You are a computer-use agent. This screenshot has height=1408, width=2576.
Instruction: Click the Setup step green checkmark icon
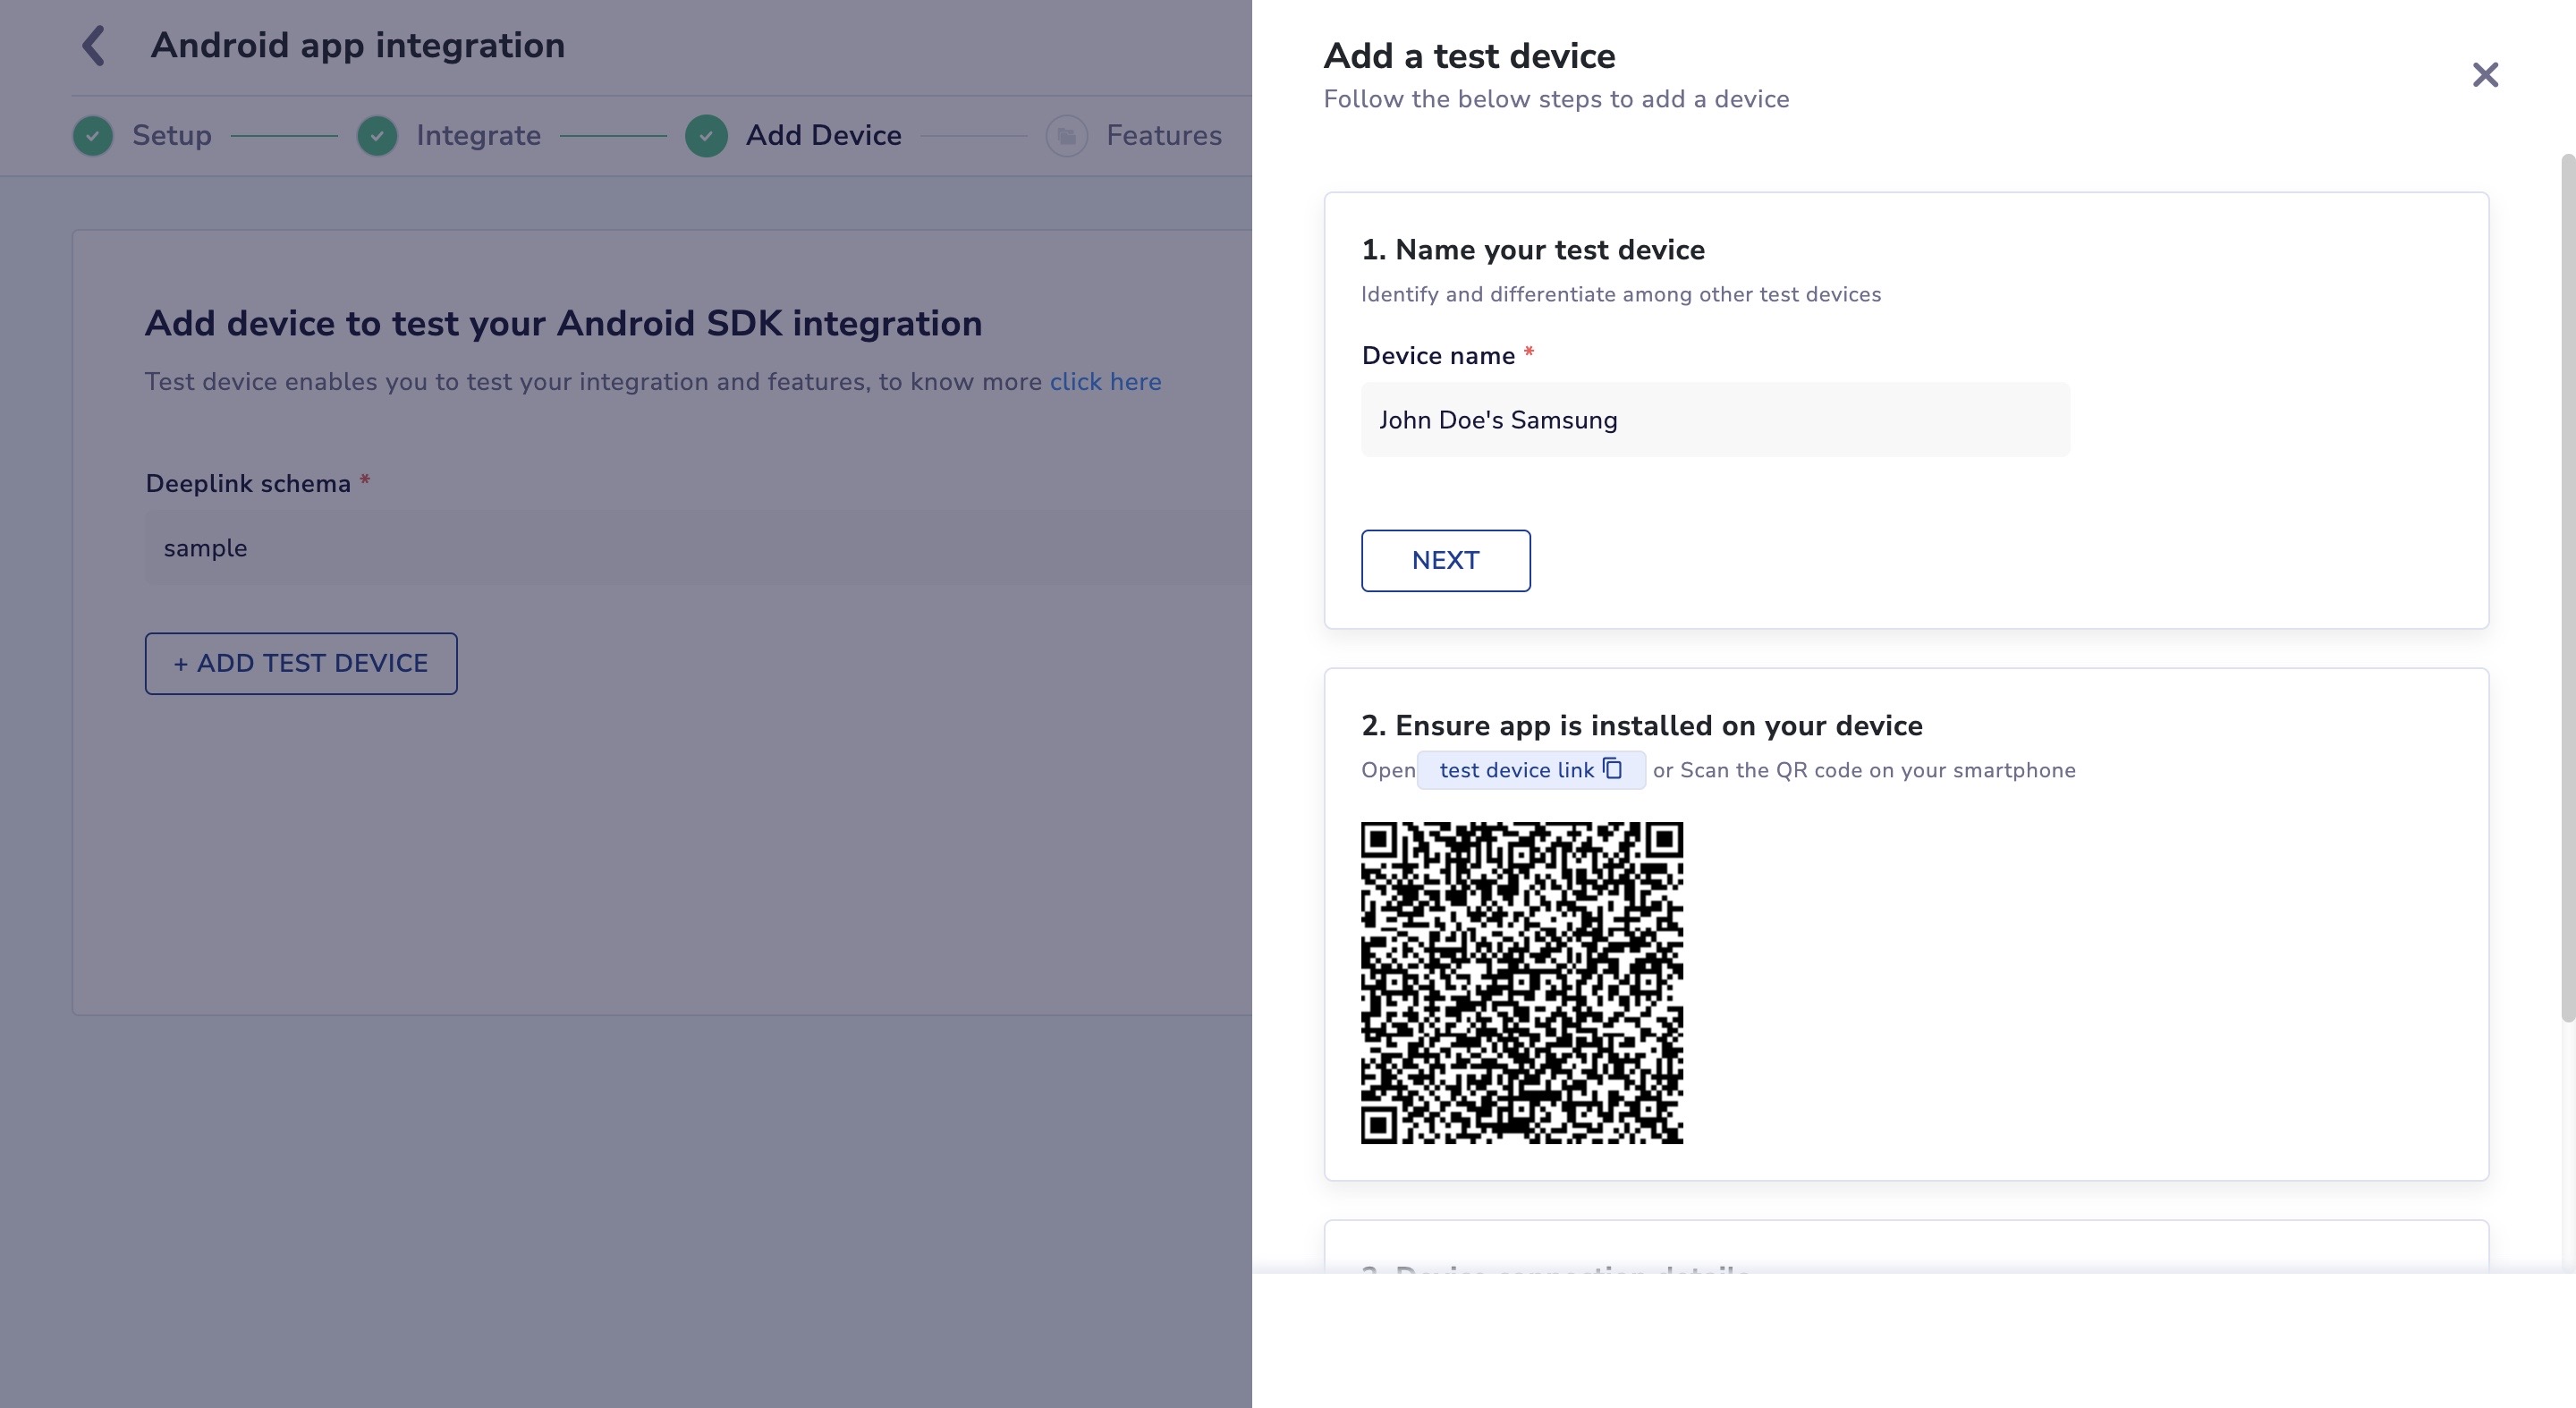point(93,136)
